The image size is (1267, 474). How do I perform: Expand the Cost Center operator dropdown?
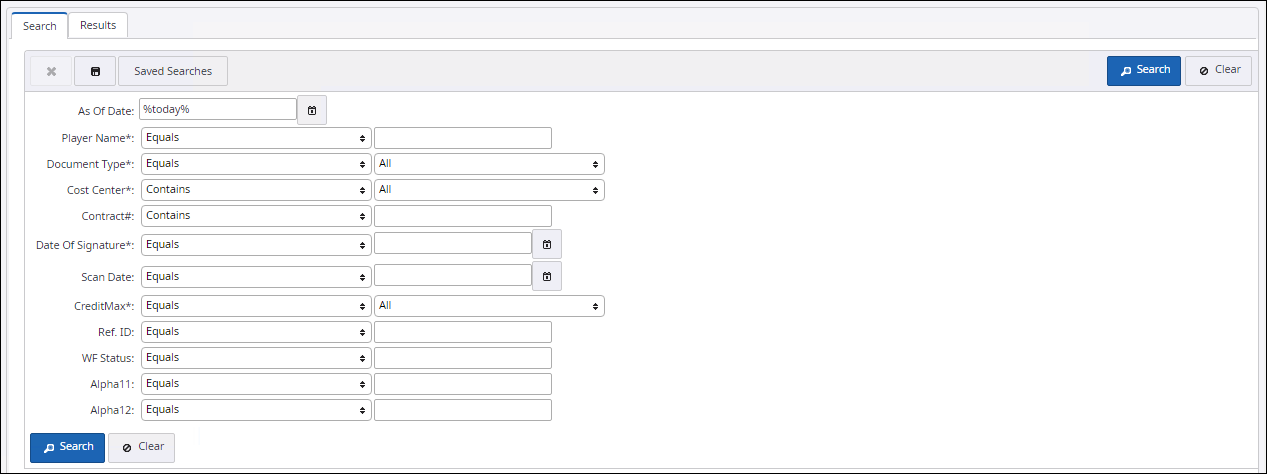256,190
